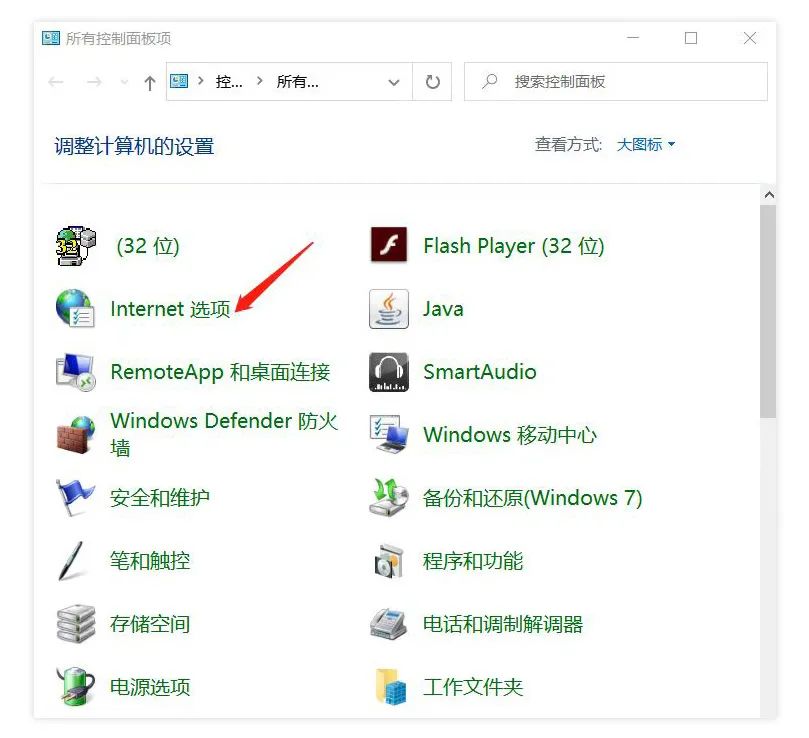Open 安全和维护 link
This screenshot has height=738, width=809.
160,498
